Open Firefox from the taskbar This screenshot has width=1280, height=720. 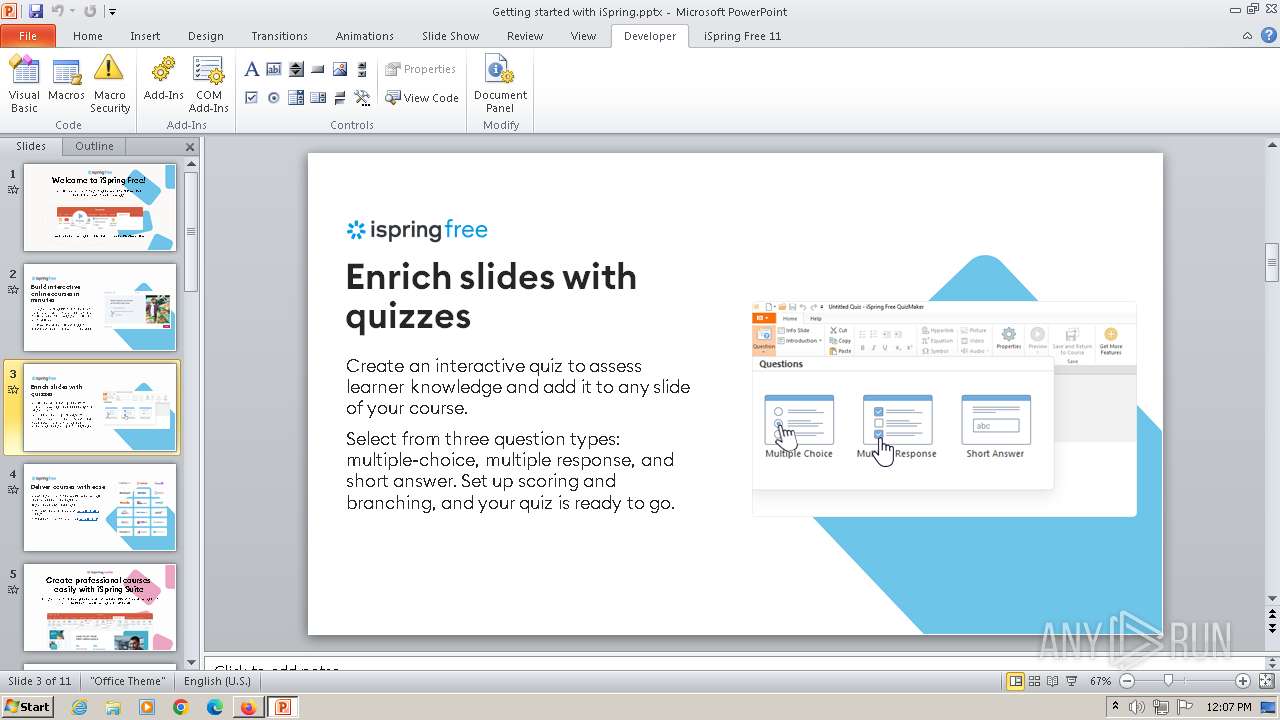(248, 707)
